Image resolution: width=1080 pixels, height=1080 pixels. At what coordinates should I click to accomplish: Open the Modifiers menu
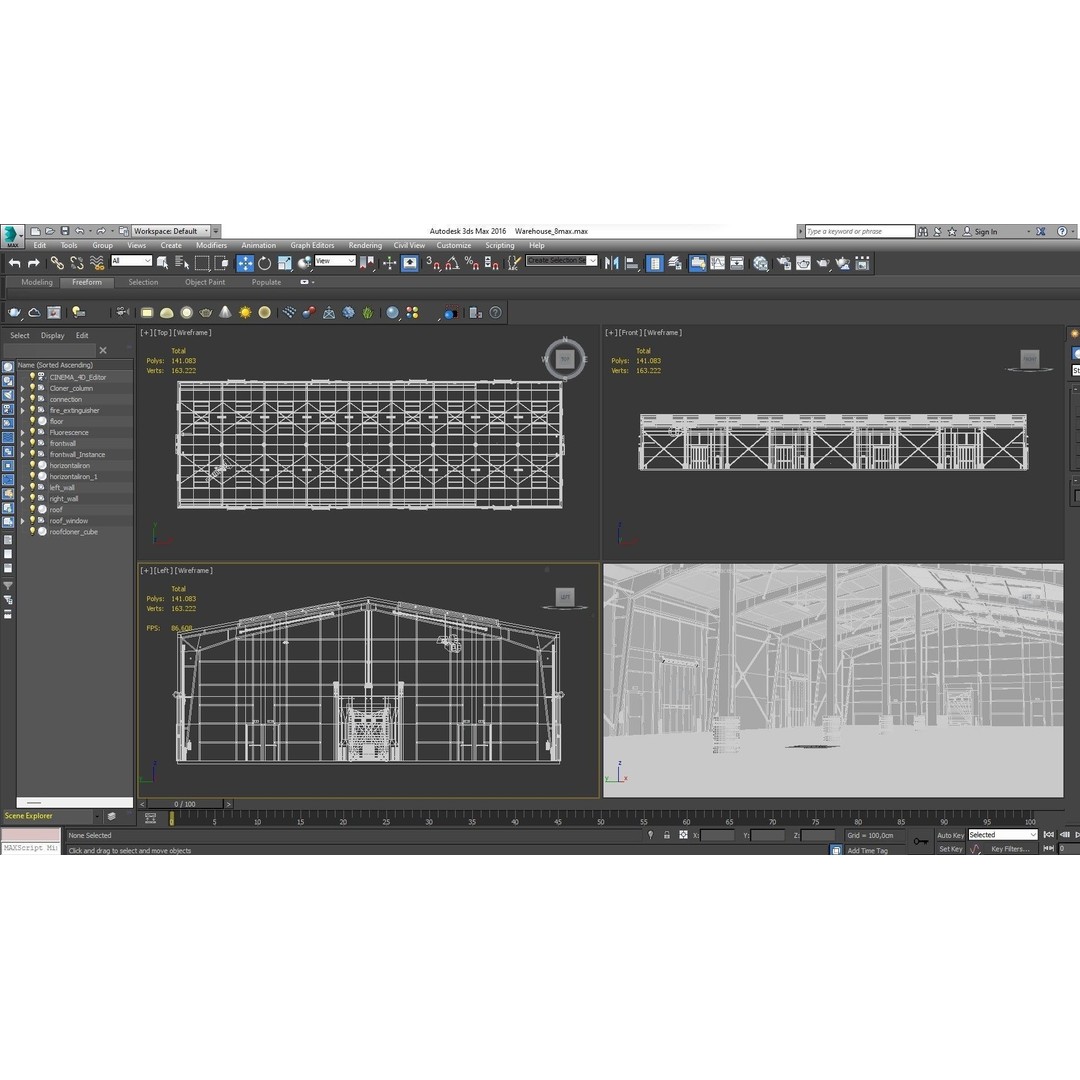pyautogui.click(x=211, y=245)
